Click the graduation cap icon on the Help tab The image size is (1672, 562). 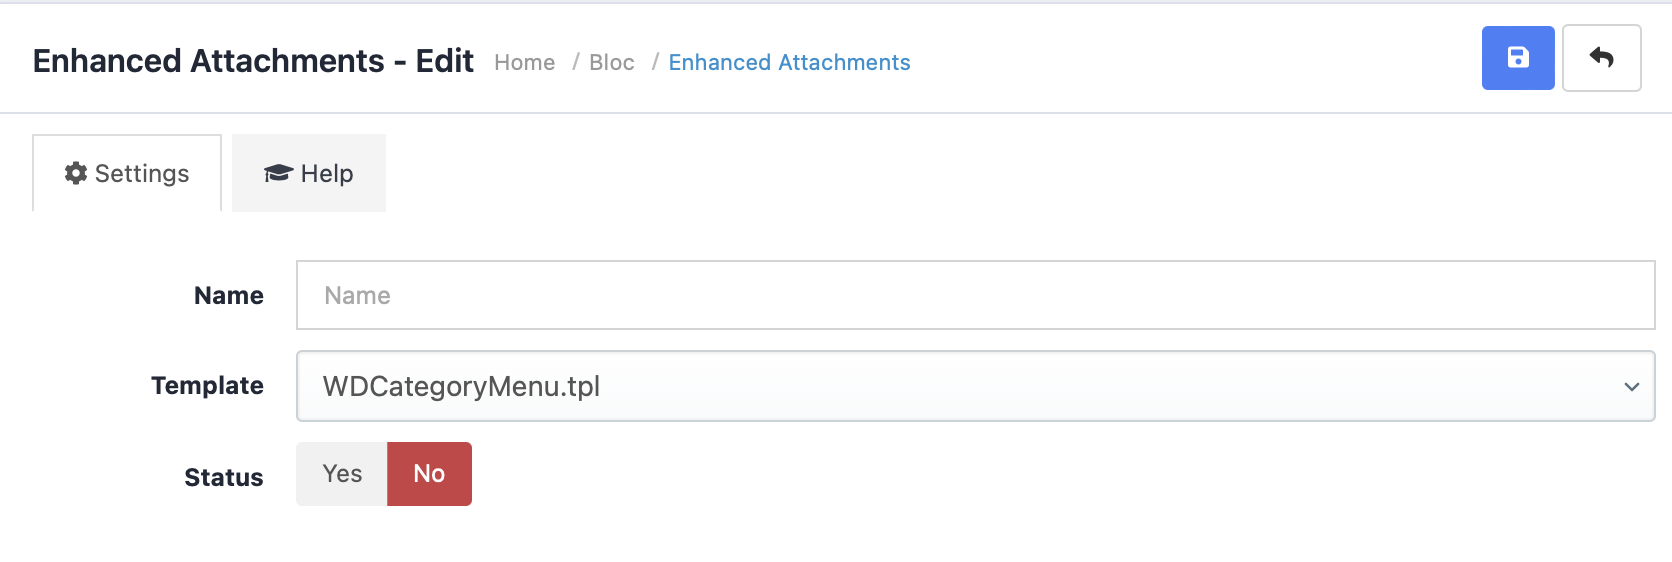(277, 174)
